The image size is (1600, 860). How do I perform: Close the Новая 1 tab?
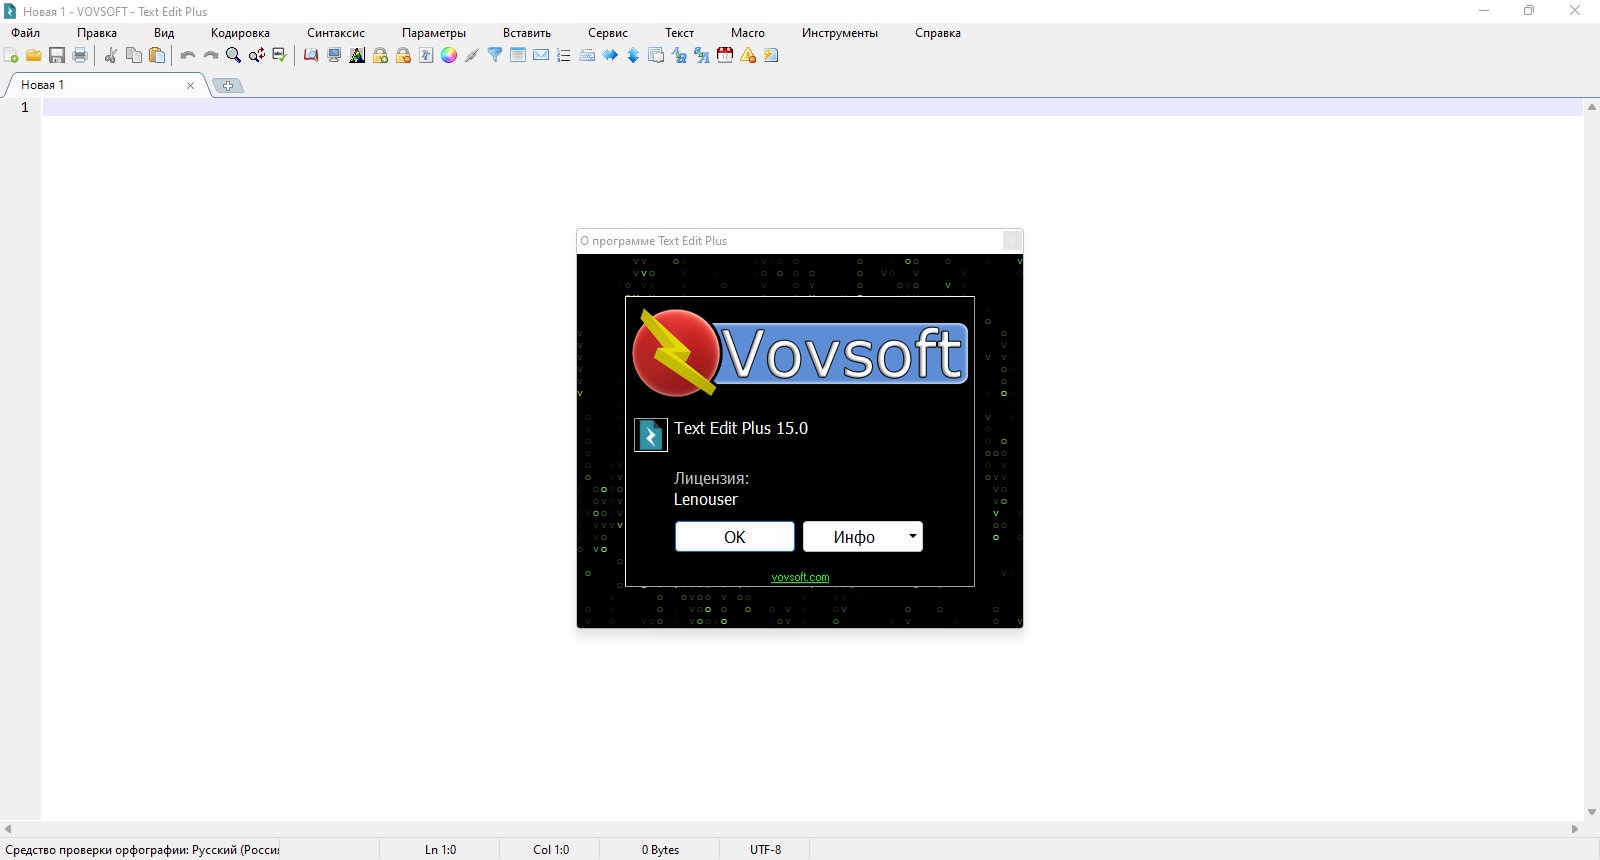(190, 85)
